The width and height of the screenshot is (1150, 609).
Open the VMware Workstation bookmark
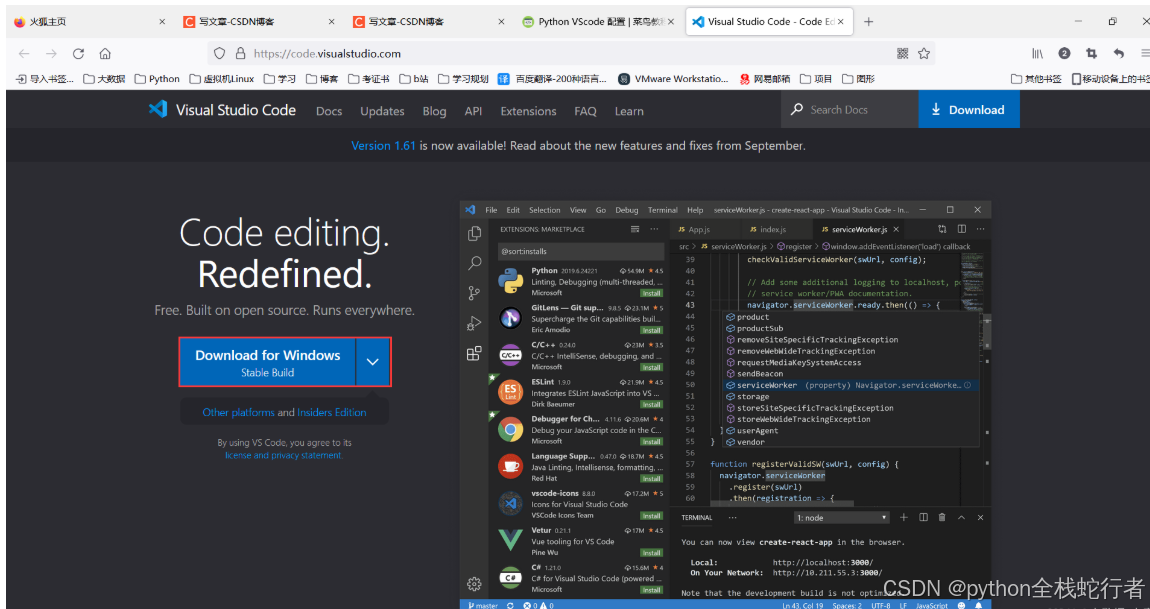(673, 79)
